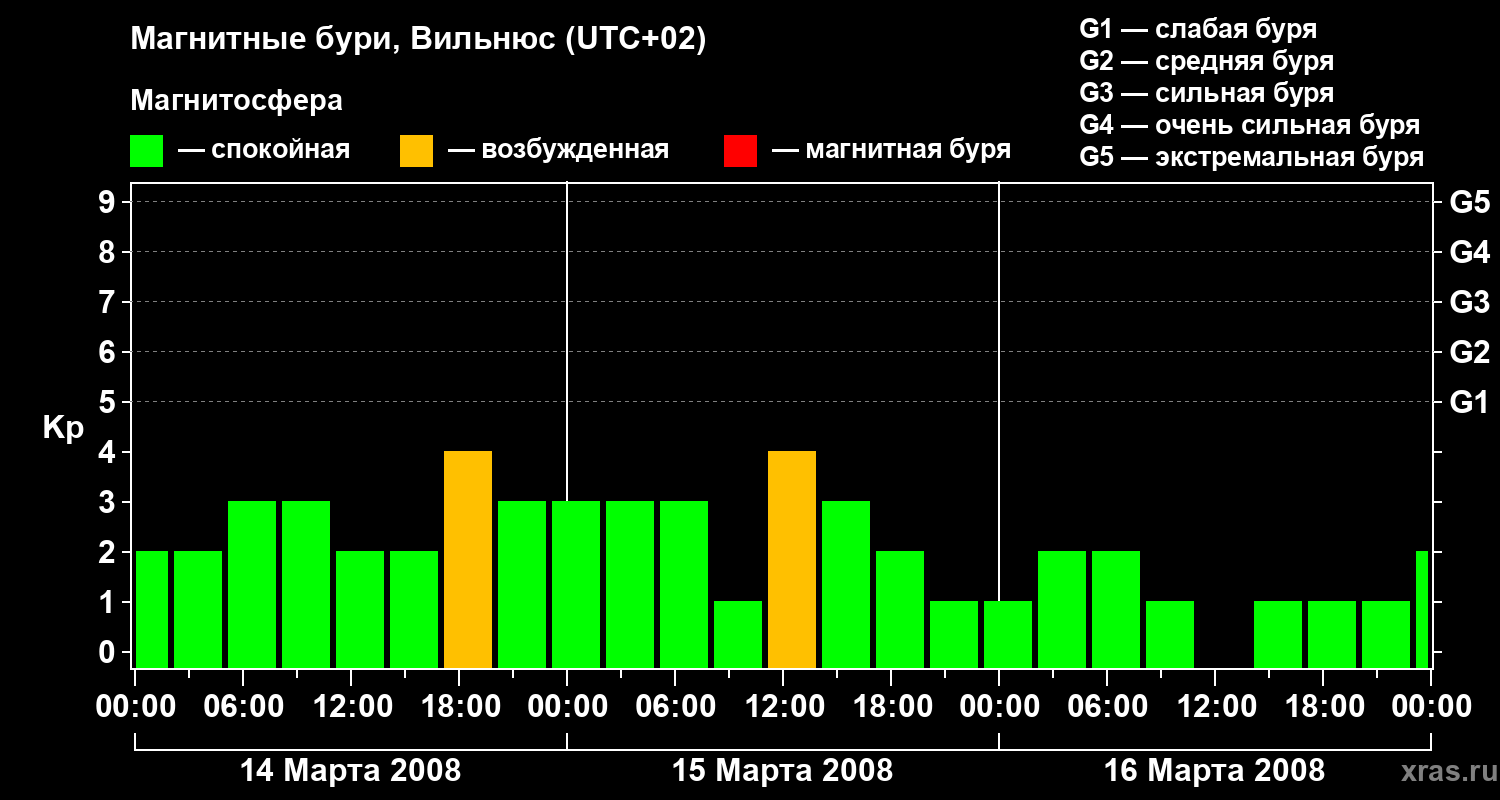Click the 18:00 time label under 14 March
The image size is (1500, 800).
(x=459, y=707)
